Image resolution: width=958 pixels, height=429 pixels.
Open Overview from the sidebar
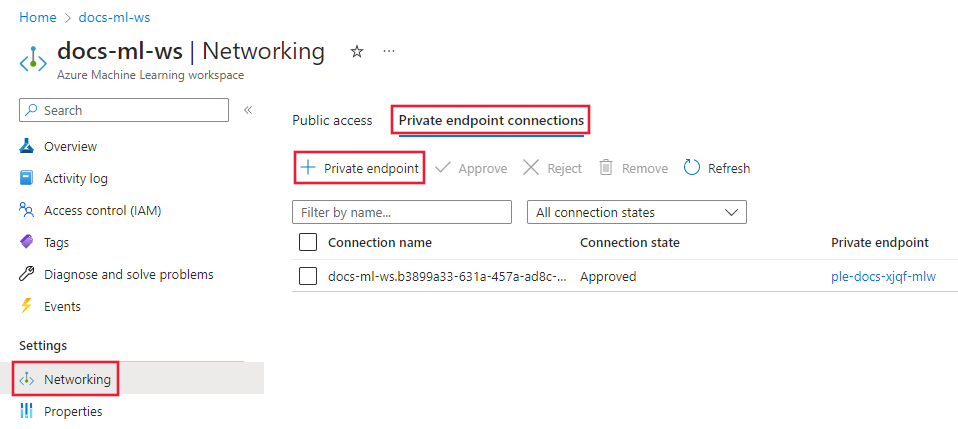[x=70, y=146]
